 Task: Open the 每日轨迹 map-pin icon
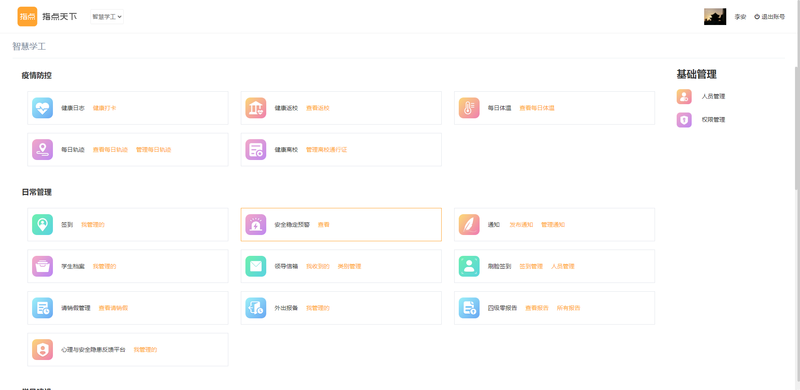[42, 150]
